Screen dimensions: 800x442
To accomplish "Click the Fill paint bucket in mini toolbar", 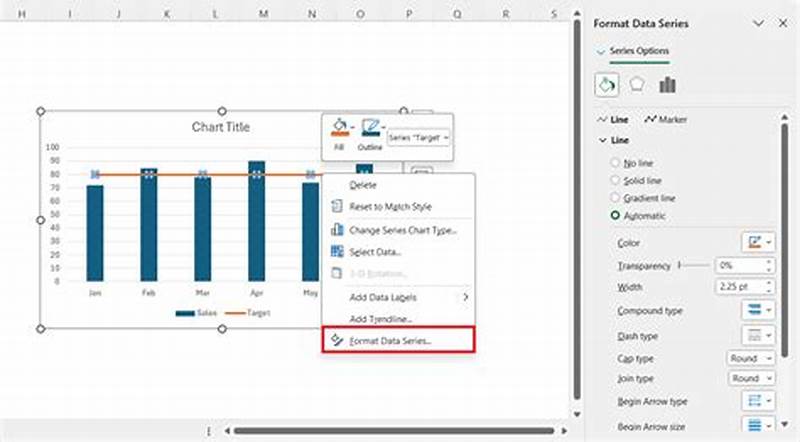I will coord(339,128).
